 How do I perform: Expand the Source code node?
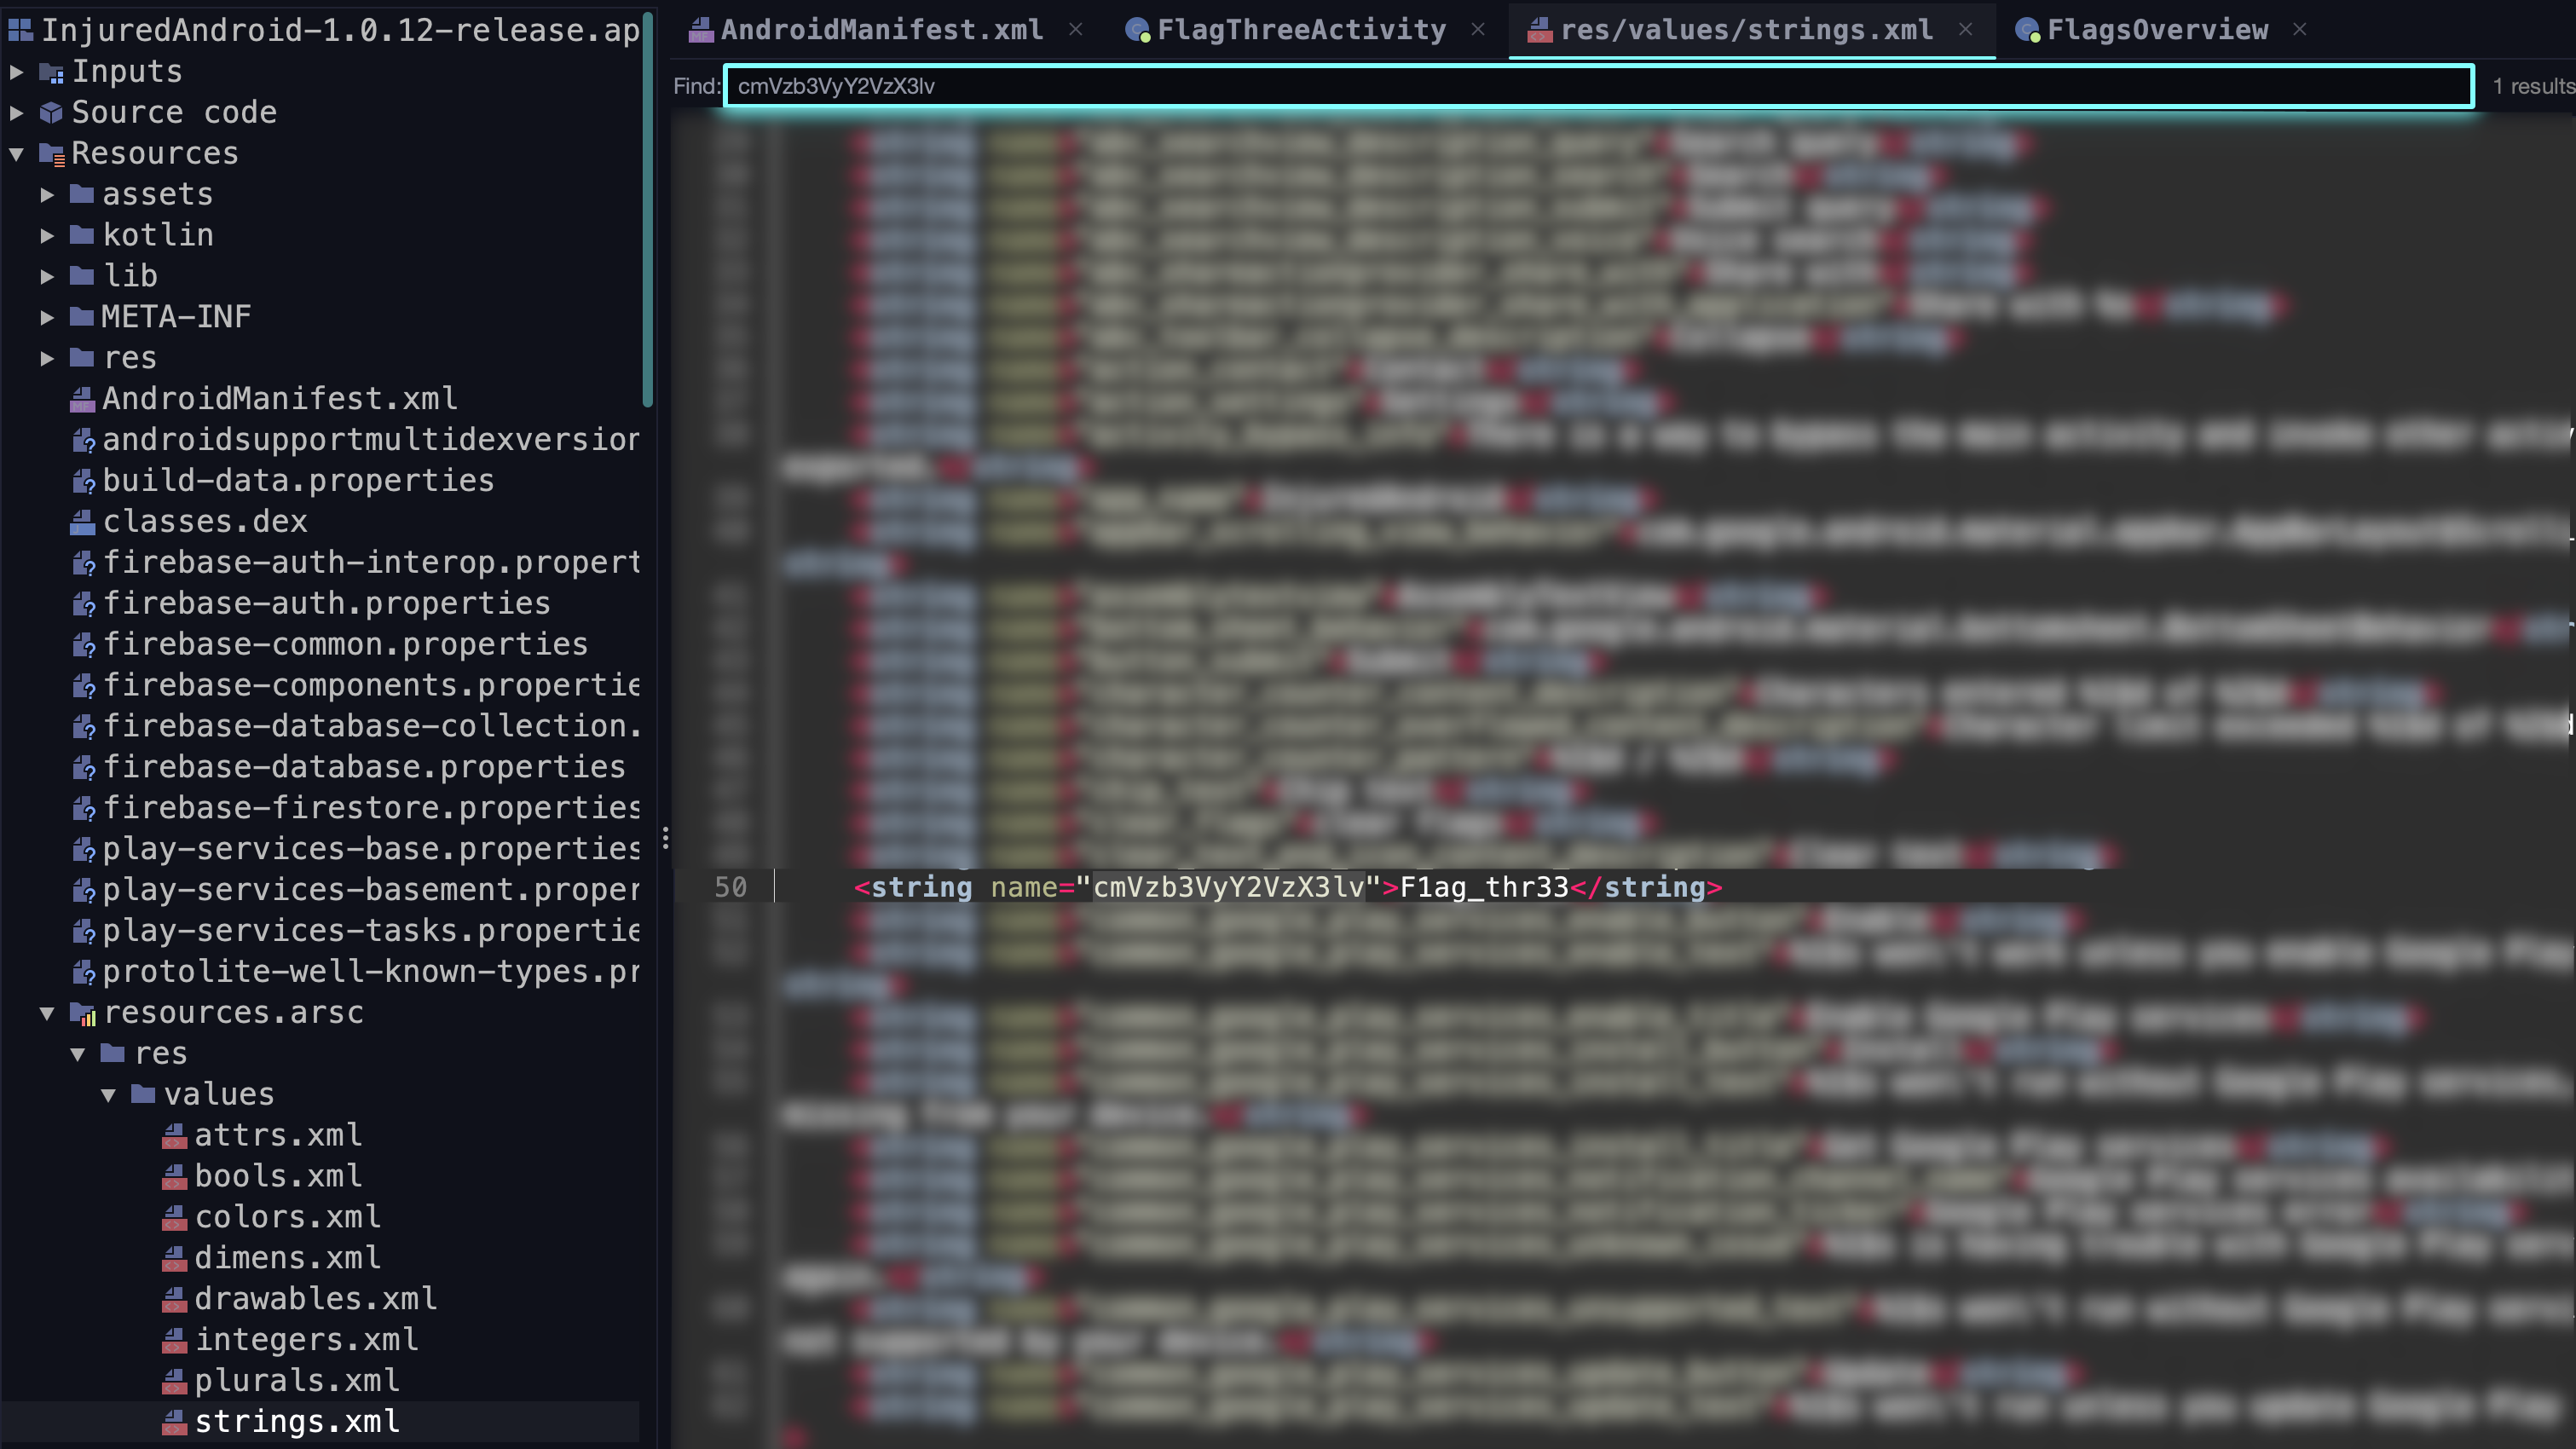(17, 112)
